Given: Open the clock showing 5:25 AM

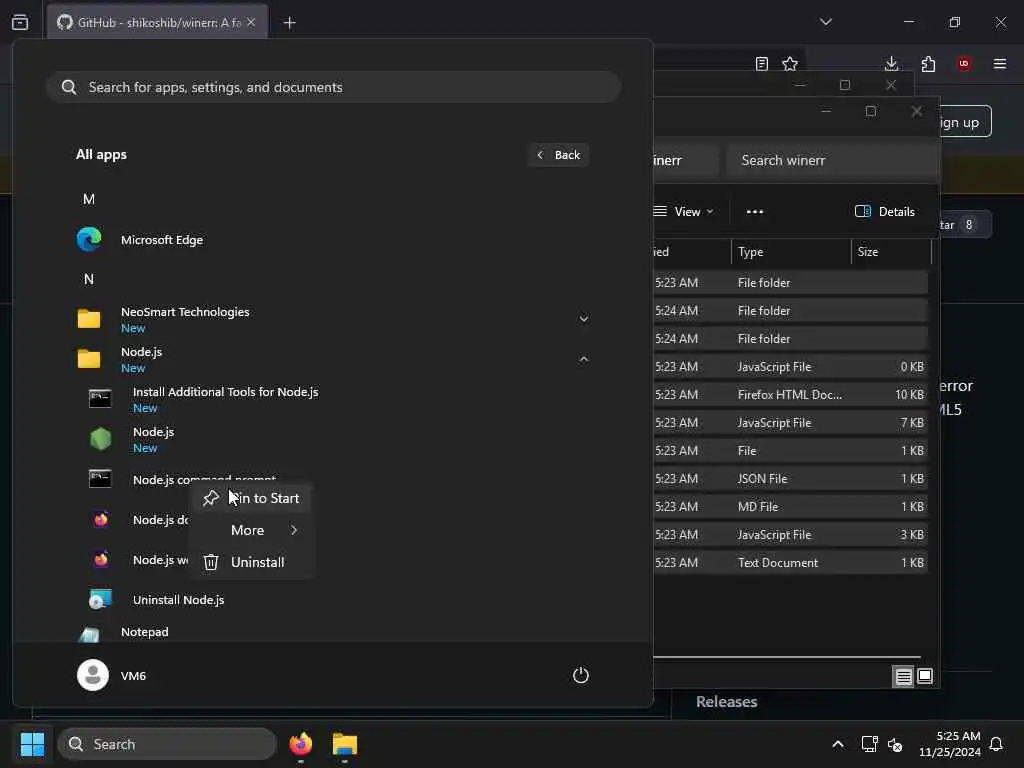Looking at the screenshot, I should point(950,744).
